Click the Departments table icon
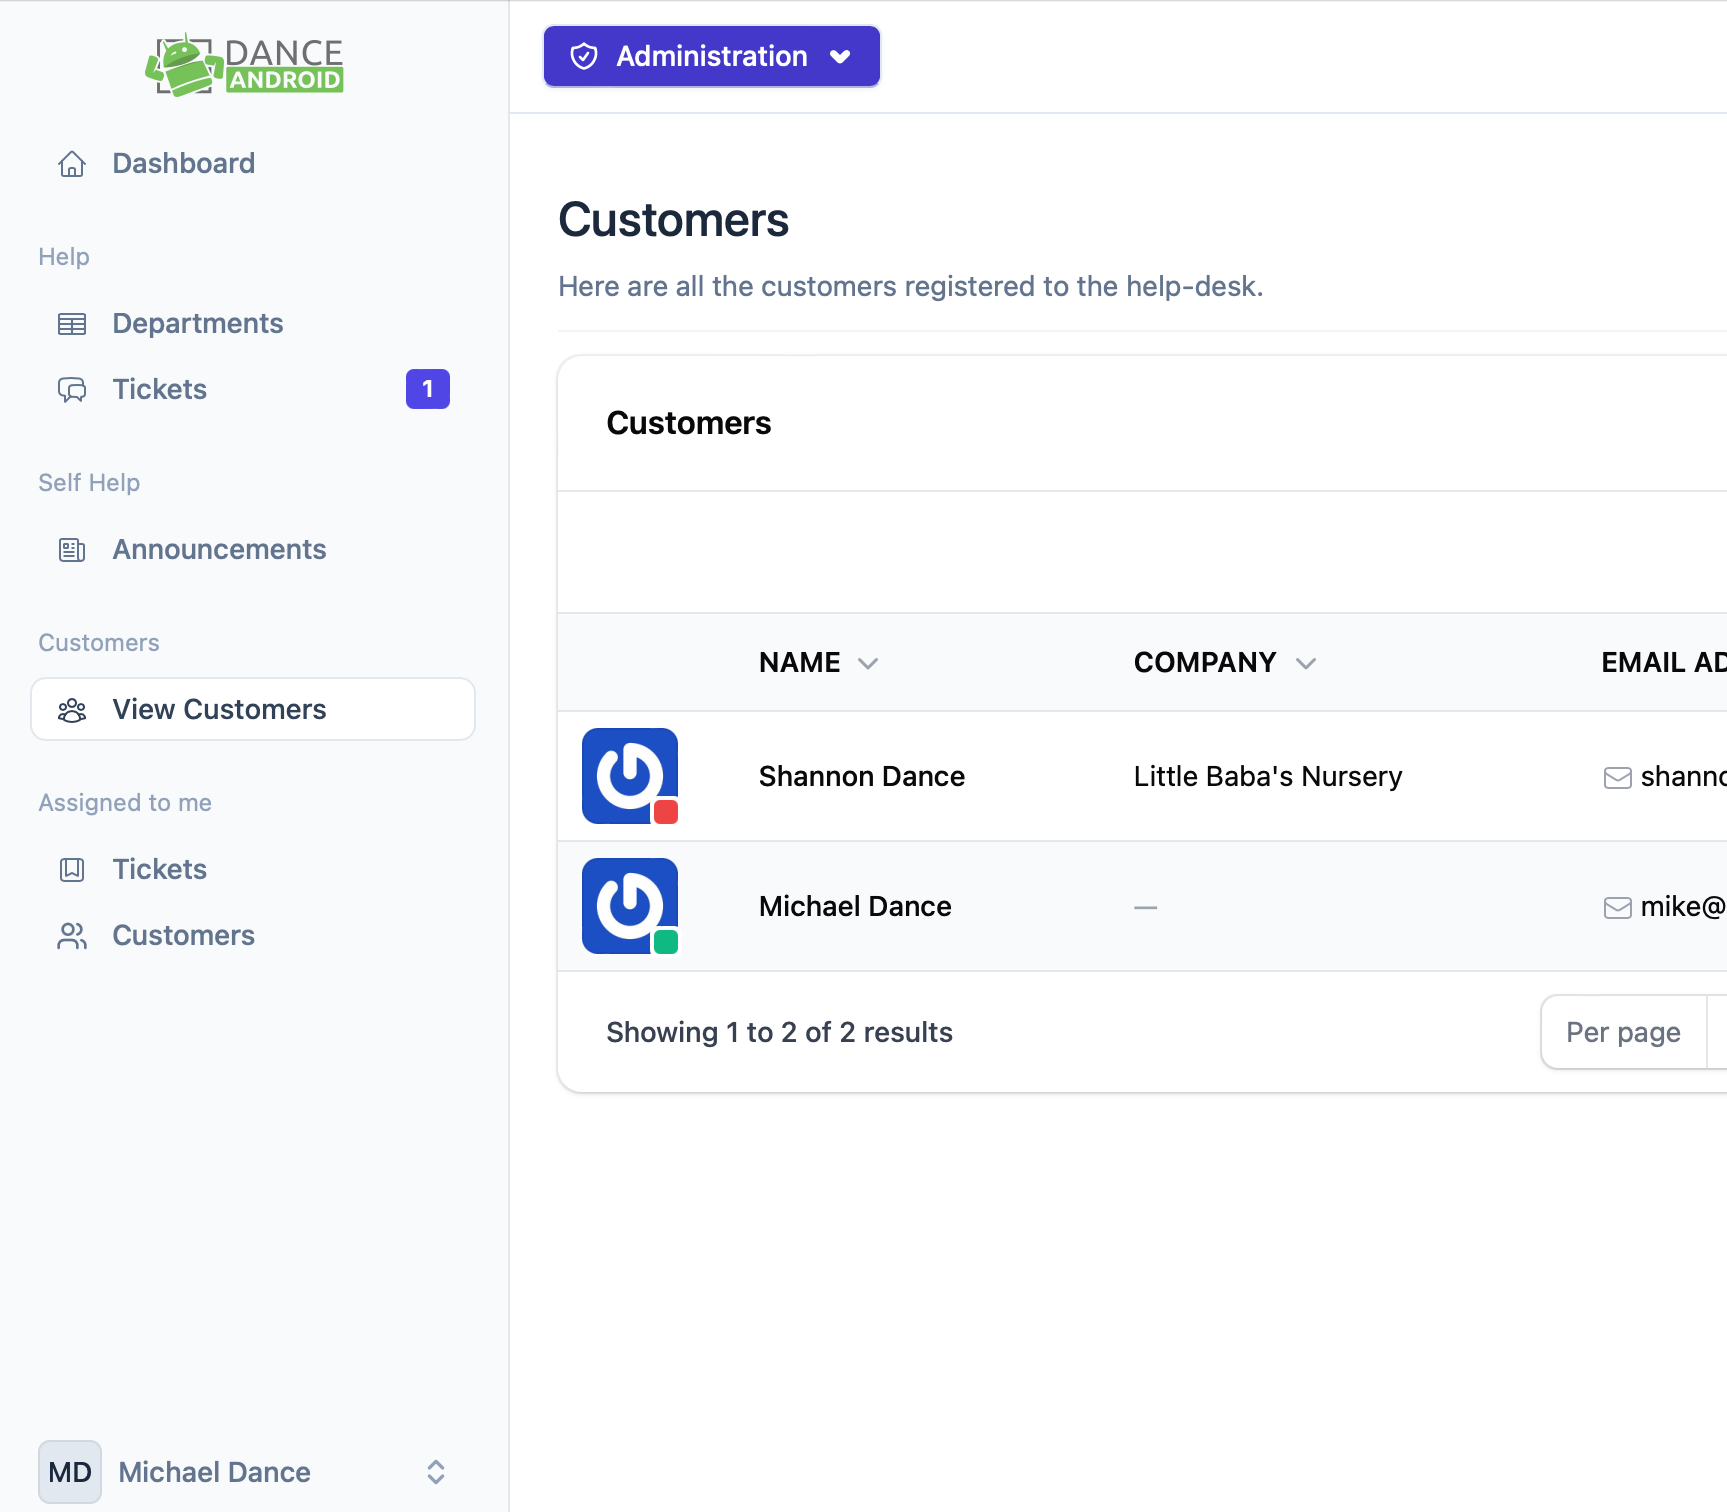Screen dimensions: 1727x1512 click(72, 324)
